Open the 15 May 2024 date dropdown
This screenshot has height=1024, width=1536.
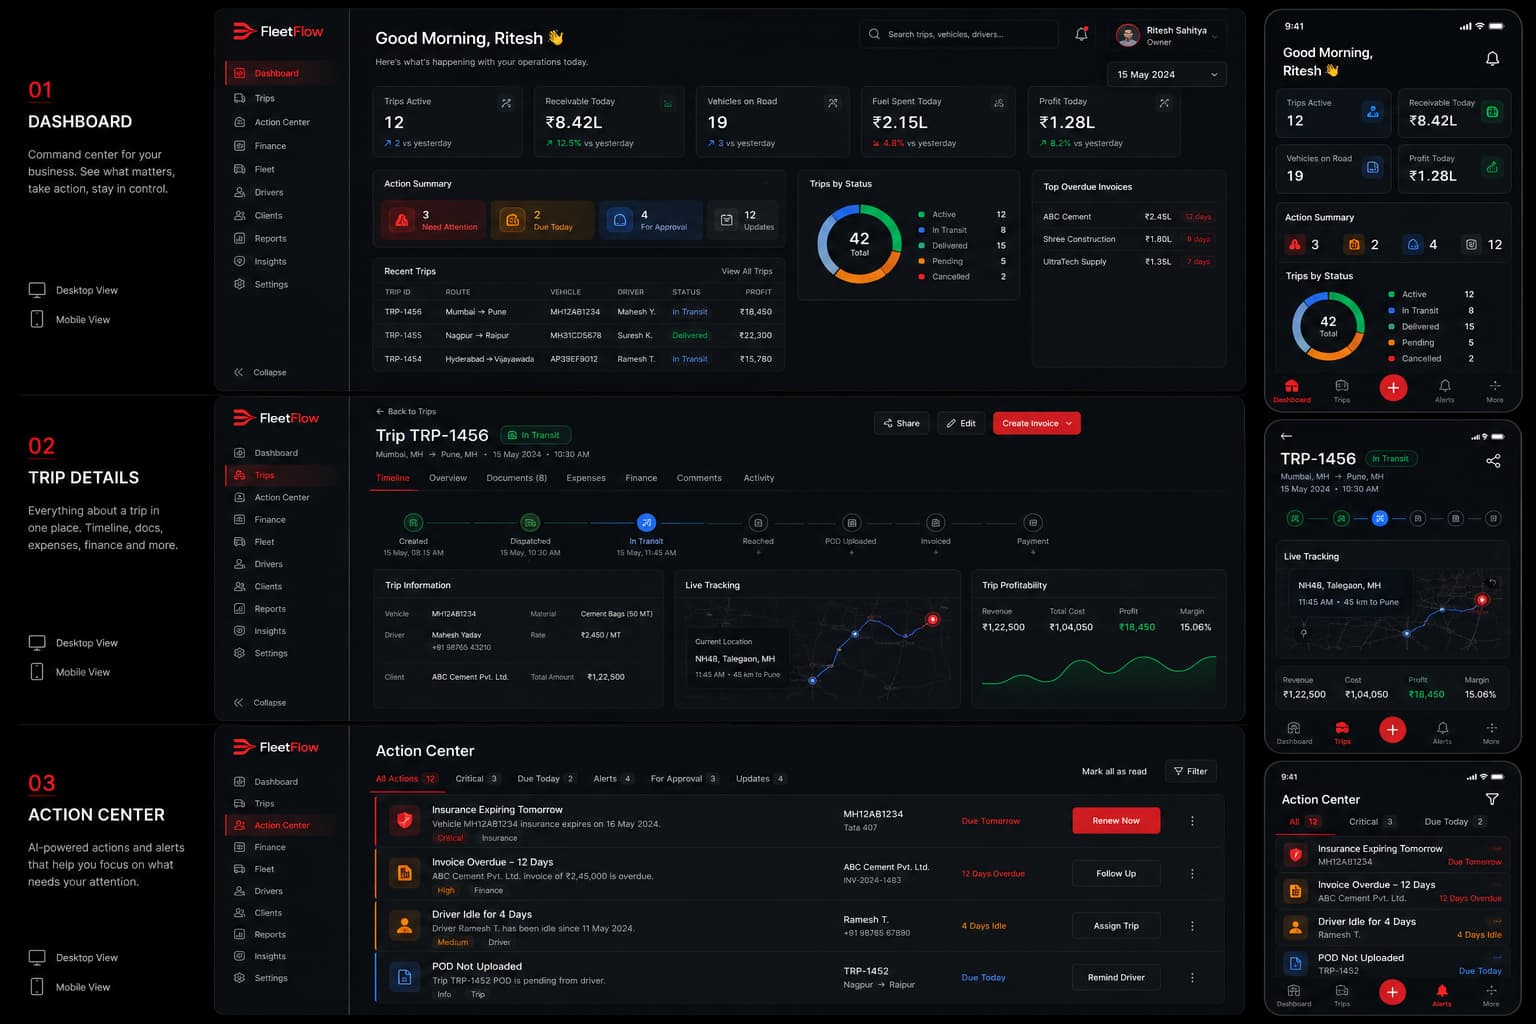point(1167,75)
